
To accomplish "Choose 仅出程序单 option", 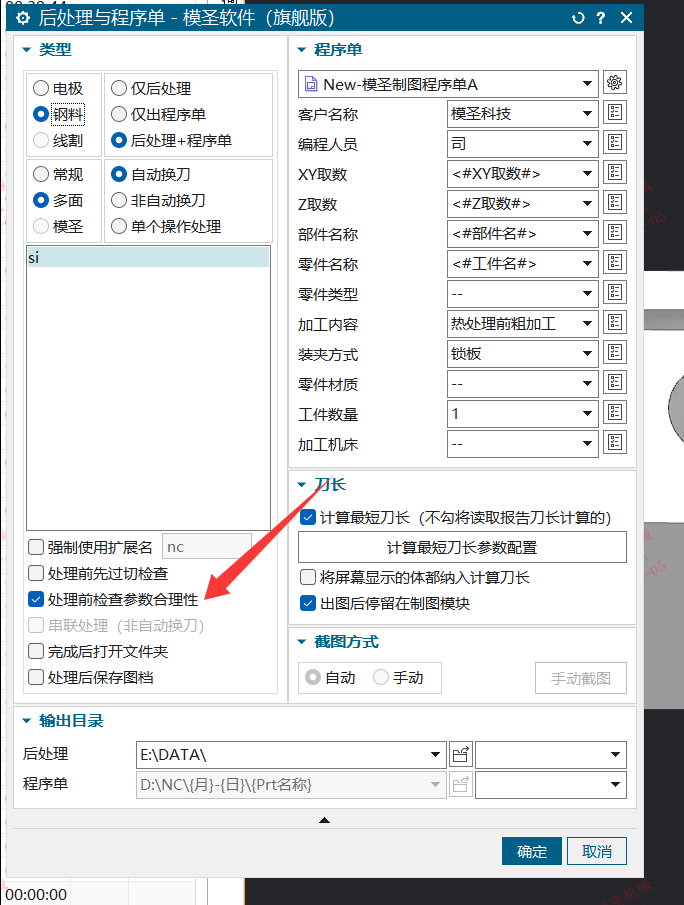I will [x=158, y=114].
